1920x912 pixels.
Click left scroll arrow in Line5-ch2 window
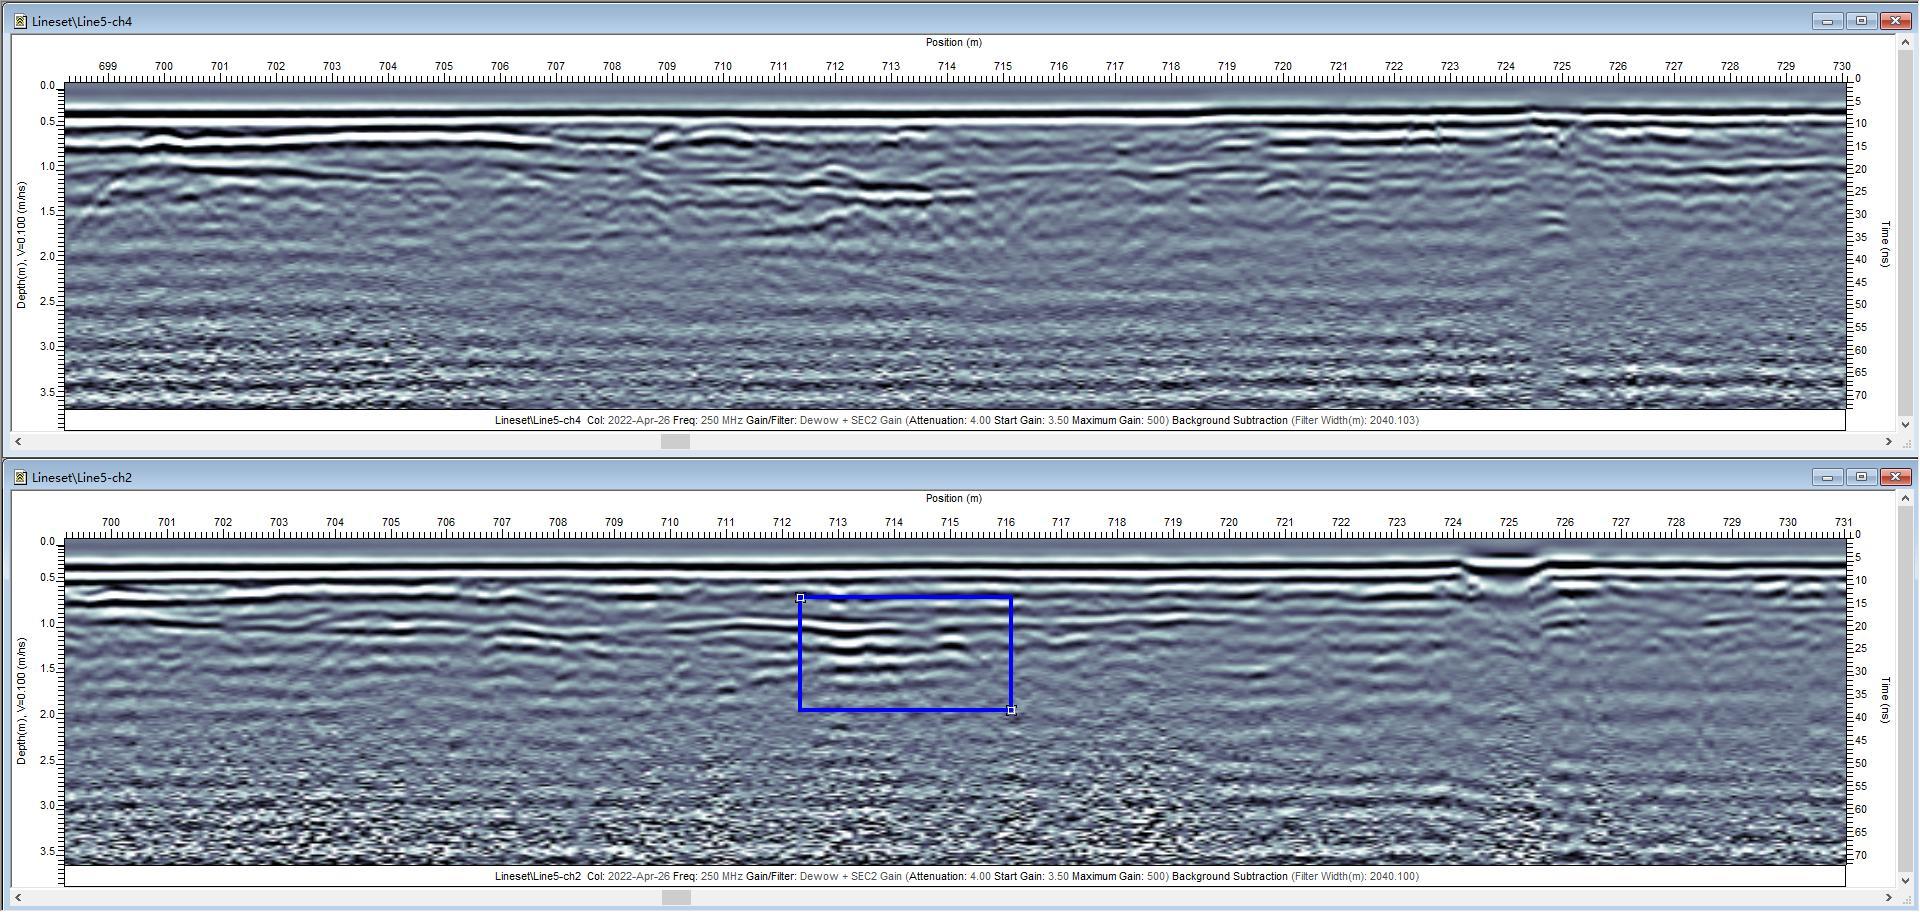coord(19,897)
